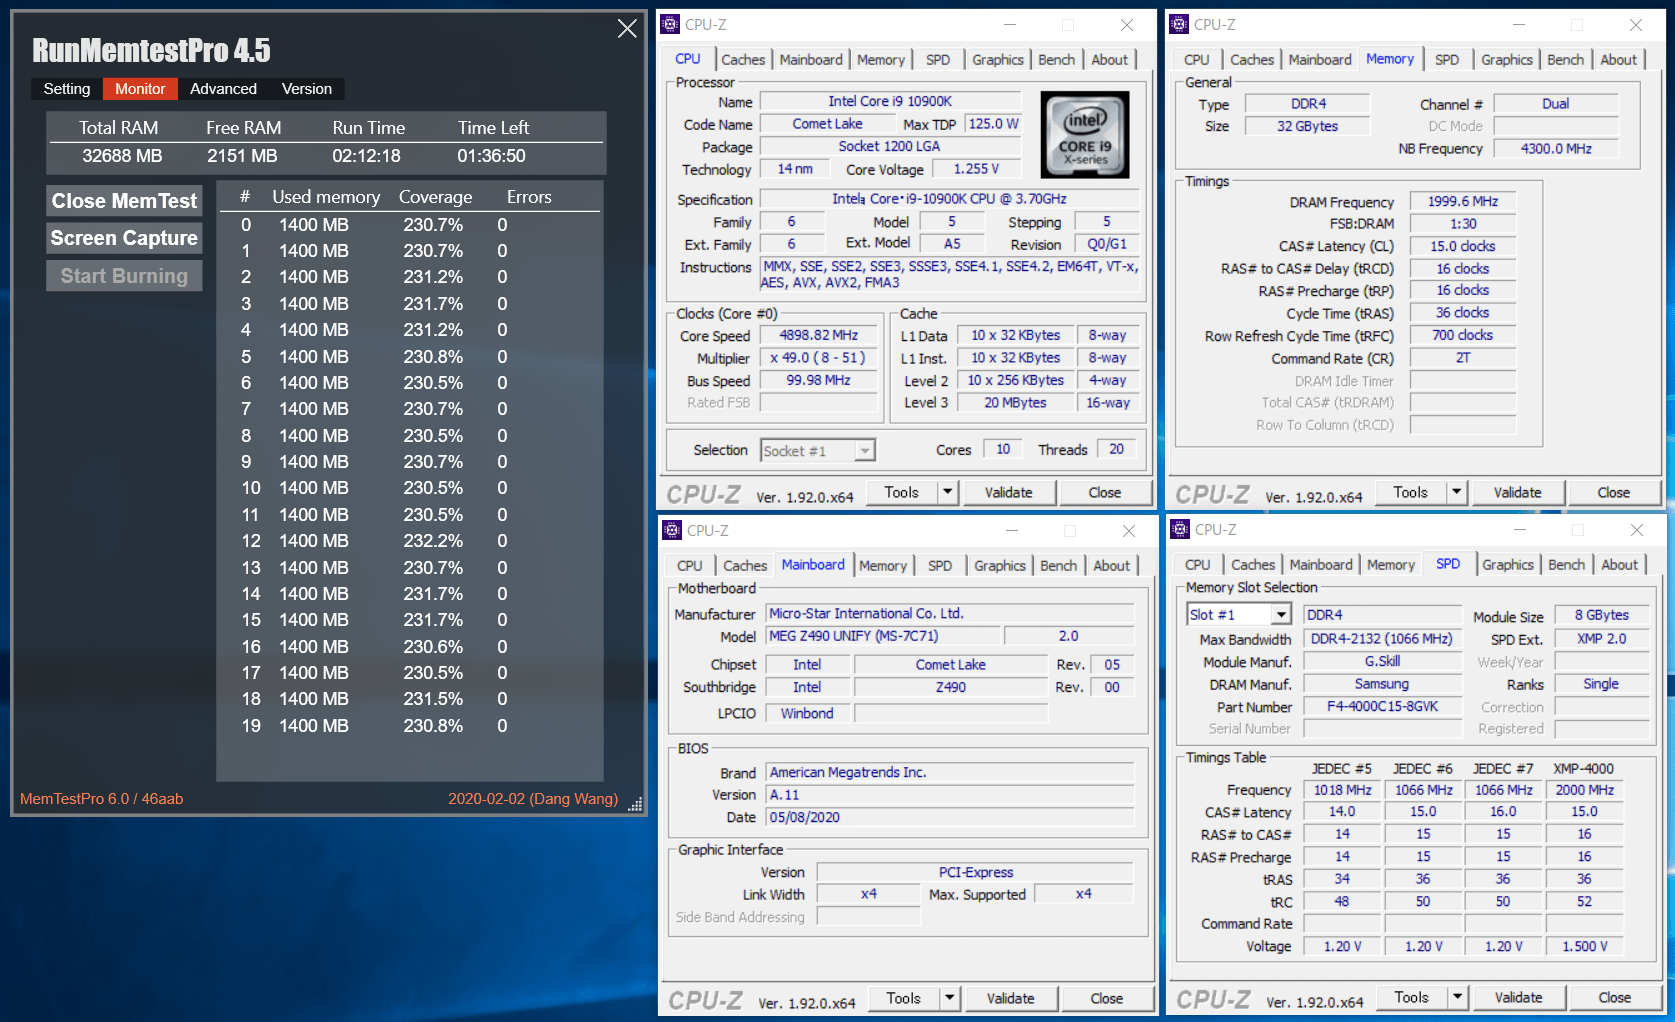Expand the Slot #1 memory slot dropdown
Image resolution: width=1675 pixels, height=1022 pixels.
[1281, 615]
